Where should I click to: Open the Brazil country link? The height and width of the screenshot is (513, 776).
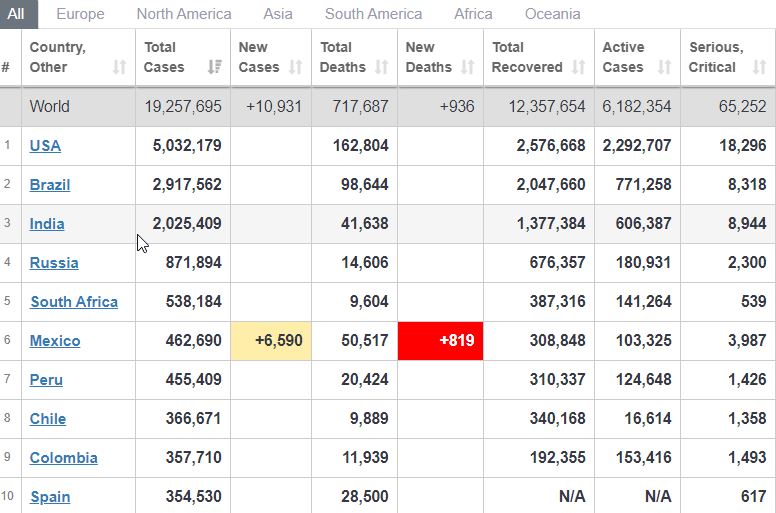tap(50, 185)
